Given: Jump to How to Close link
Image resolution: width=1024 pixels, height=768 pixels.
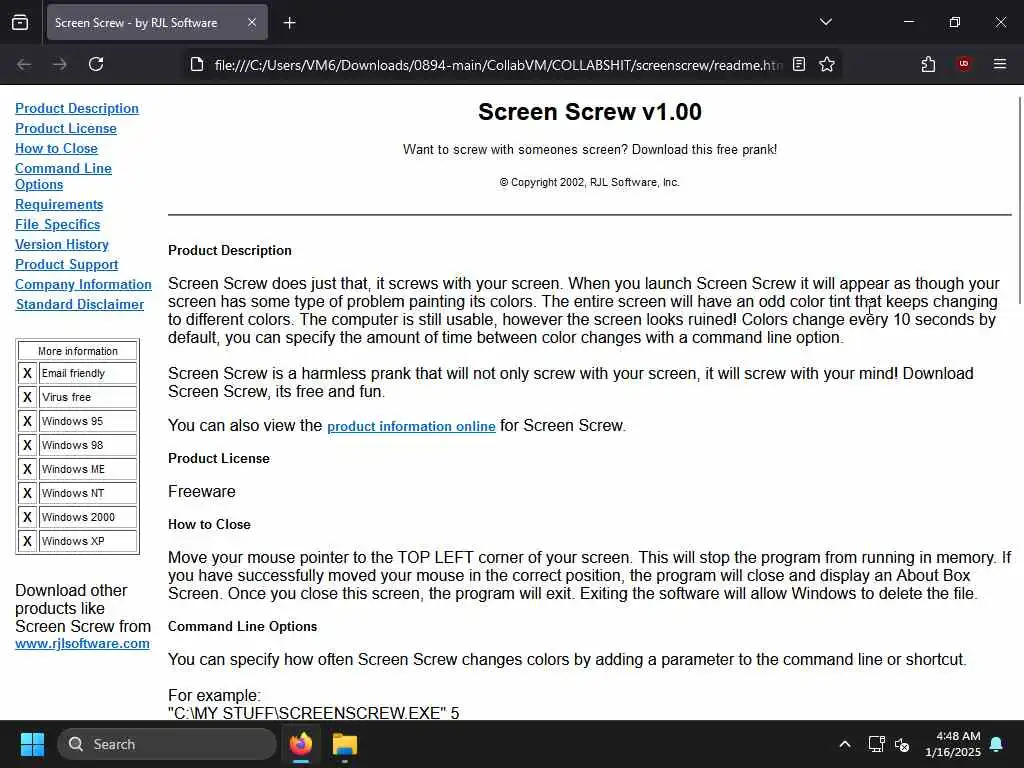Looking at the screenshot, I should [x=56, y=148].
